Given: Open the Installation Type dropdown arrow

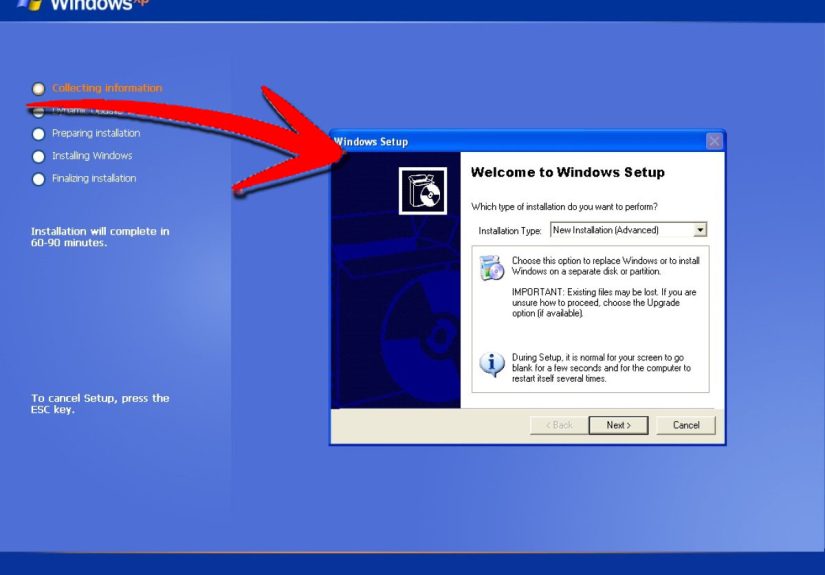Looking at the screenshot, I should 700,230.
